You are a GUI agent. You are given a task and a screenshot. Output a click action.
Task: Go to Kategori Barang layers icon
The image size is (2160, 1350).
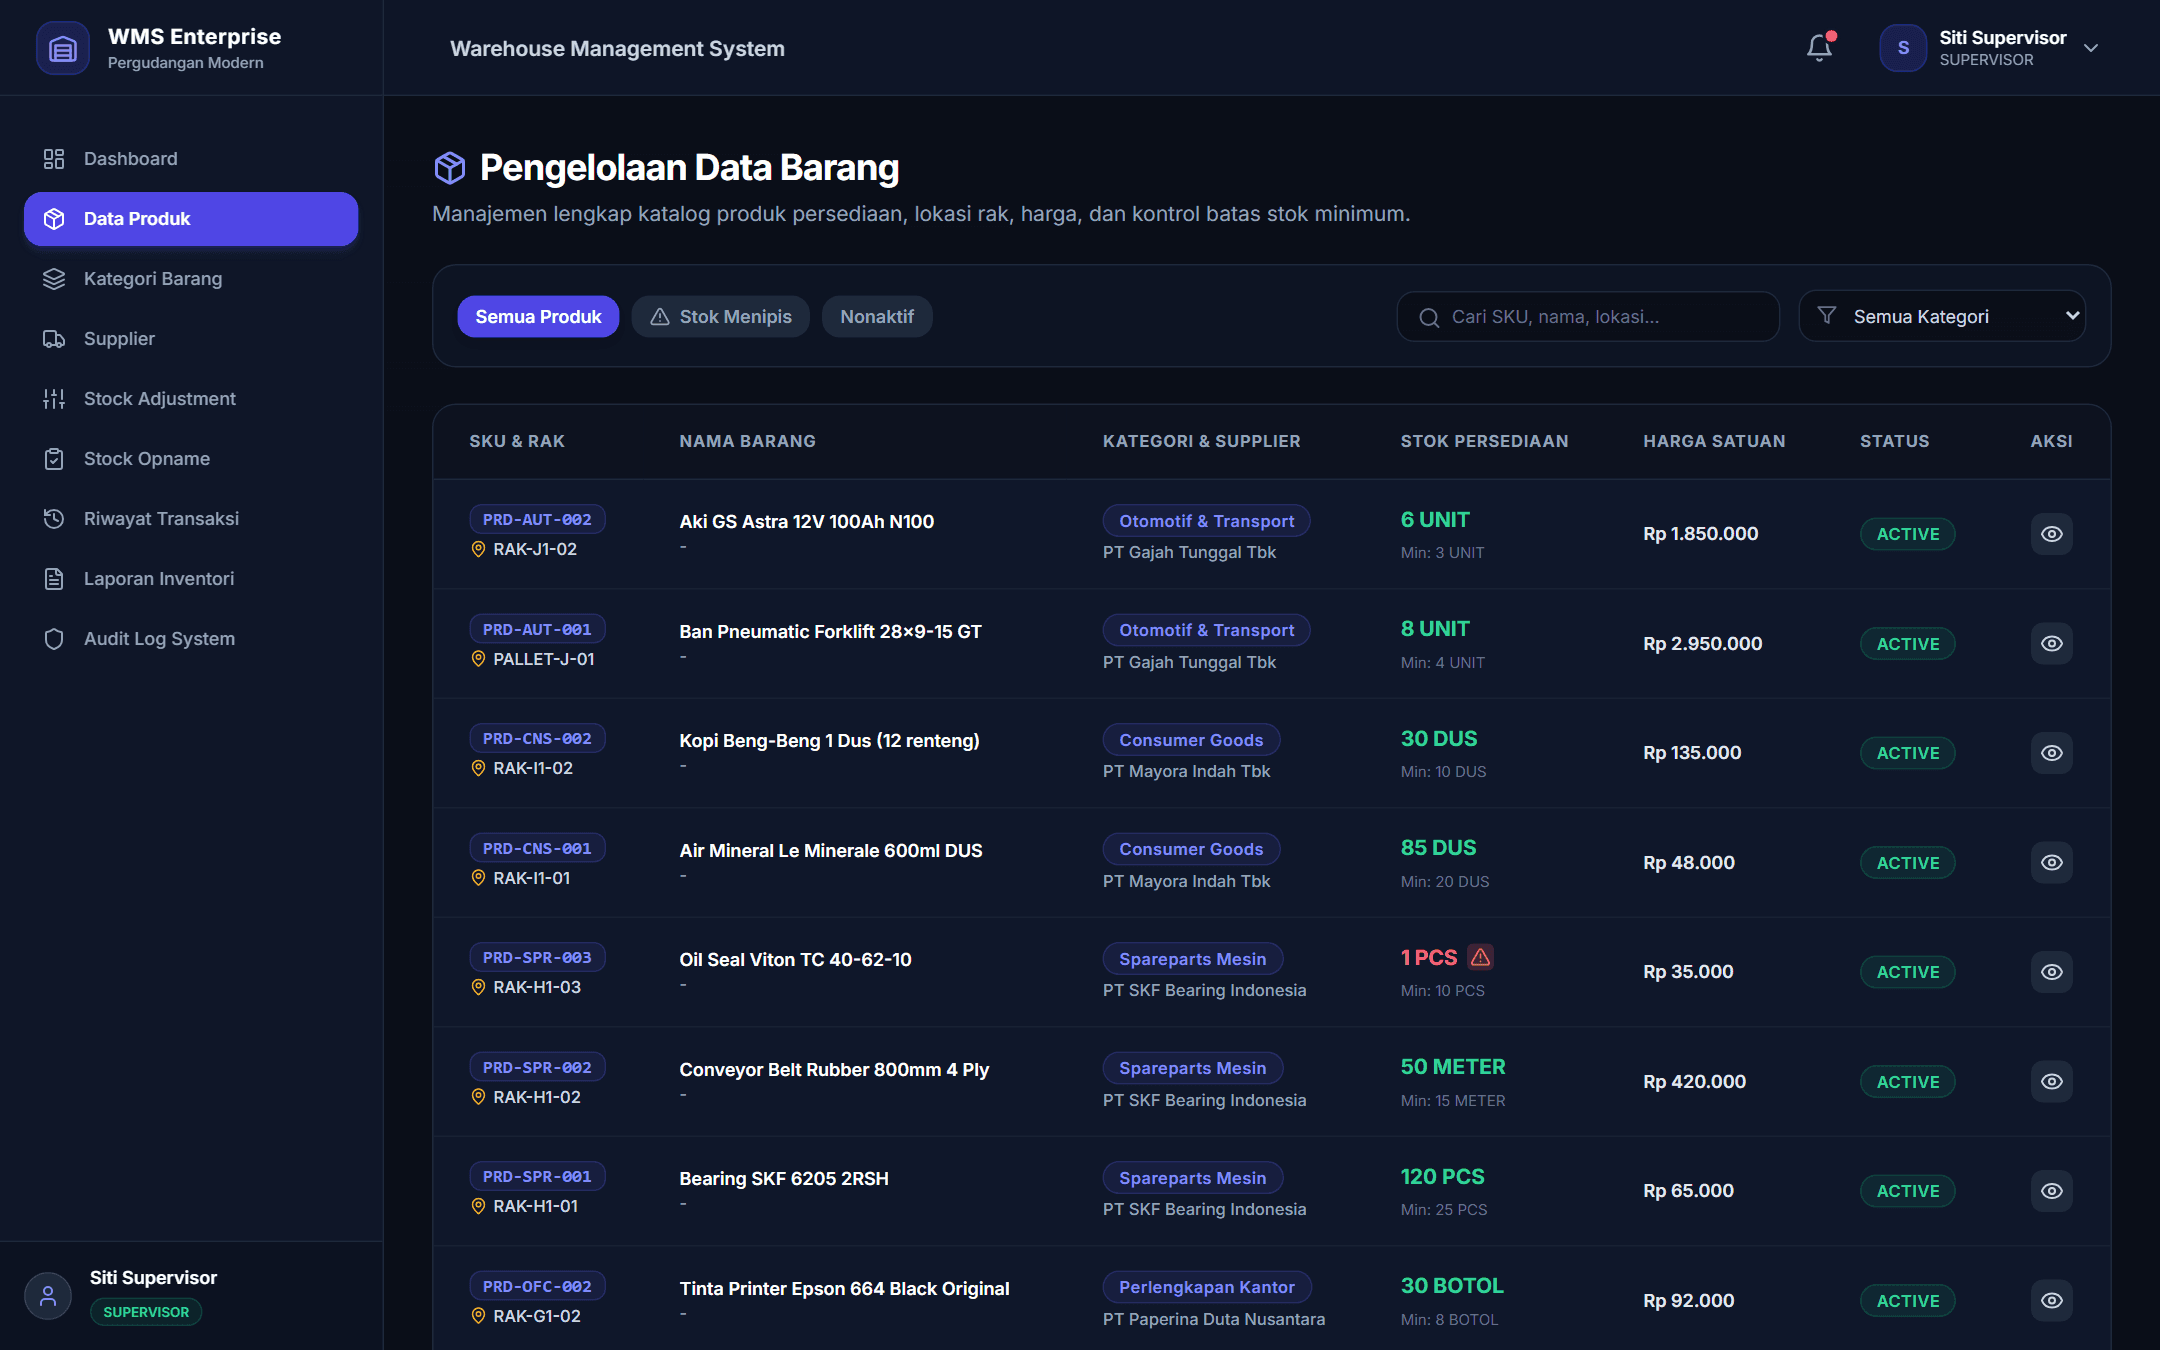(54, 279)
